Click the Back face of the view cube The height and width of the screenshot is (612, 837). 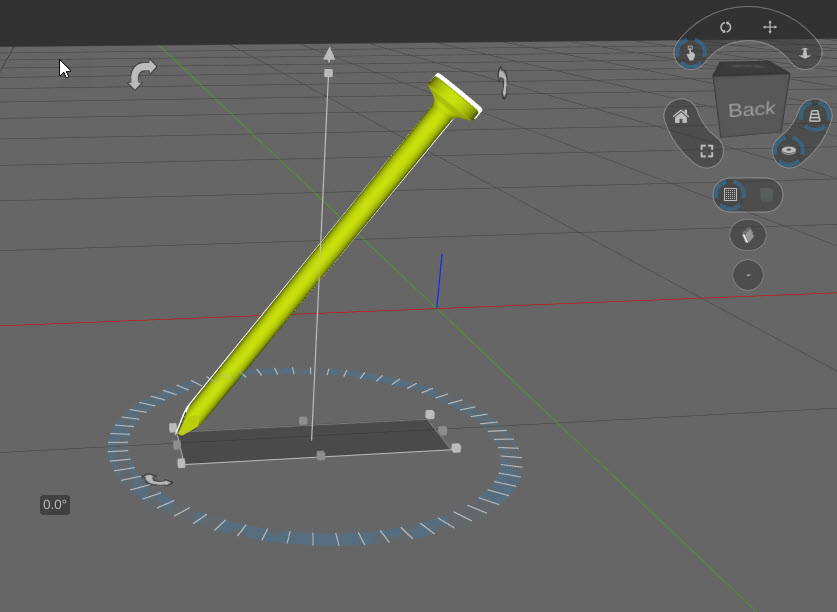[x=752, y=110]
